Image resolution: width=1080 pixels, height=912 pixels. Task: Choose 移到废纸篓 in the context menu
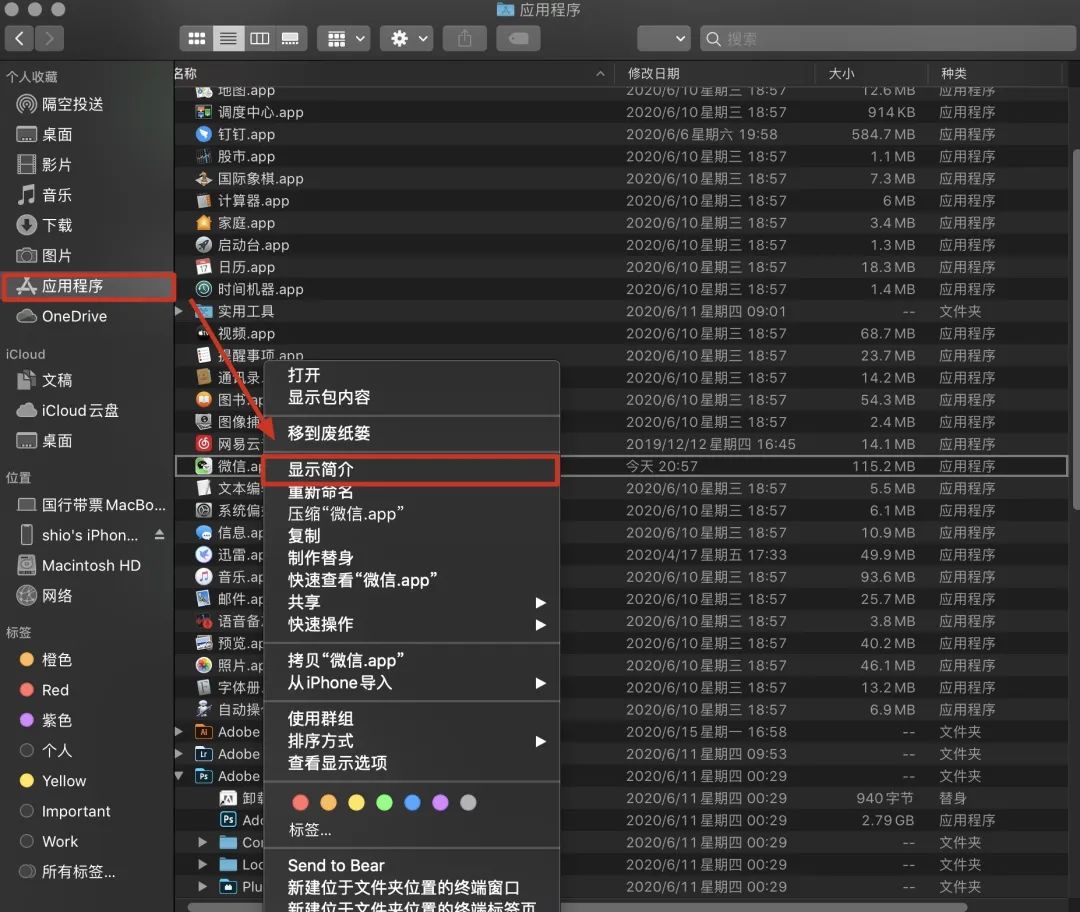pos(411,433)
